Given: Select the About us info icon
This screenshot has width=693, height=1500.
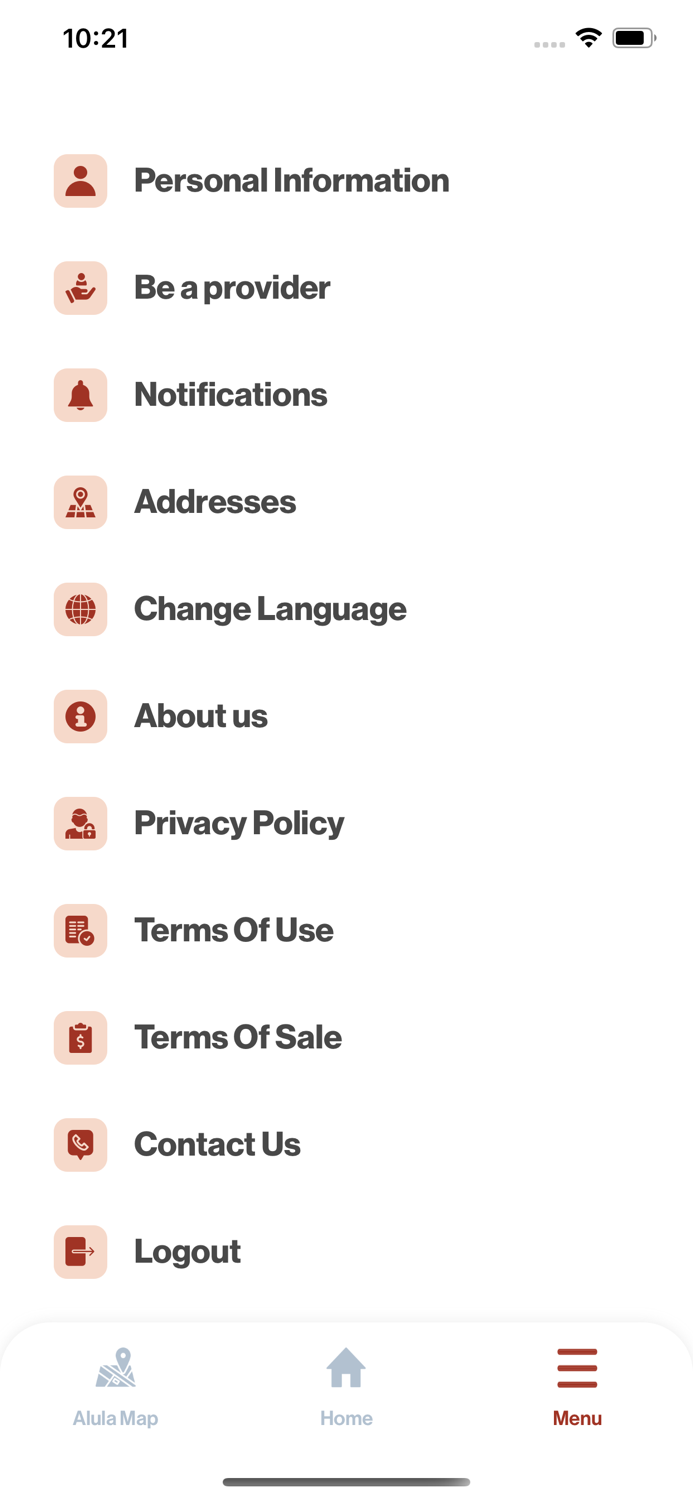Looking at the screenshot, I should point(80,716).
